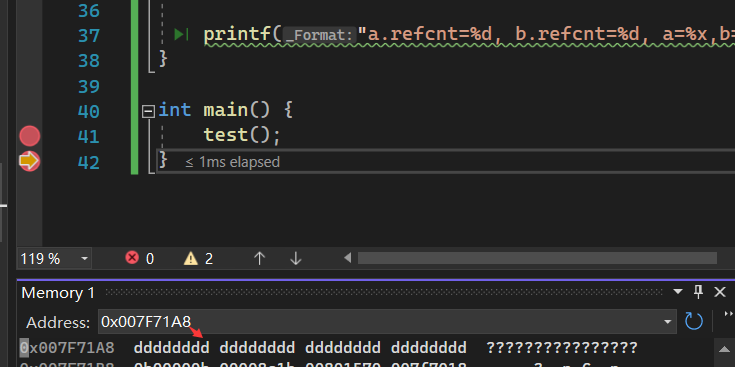Click line number 39 in the gutter

(89, 86)
